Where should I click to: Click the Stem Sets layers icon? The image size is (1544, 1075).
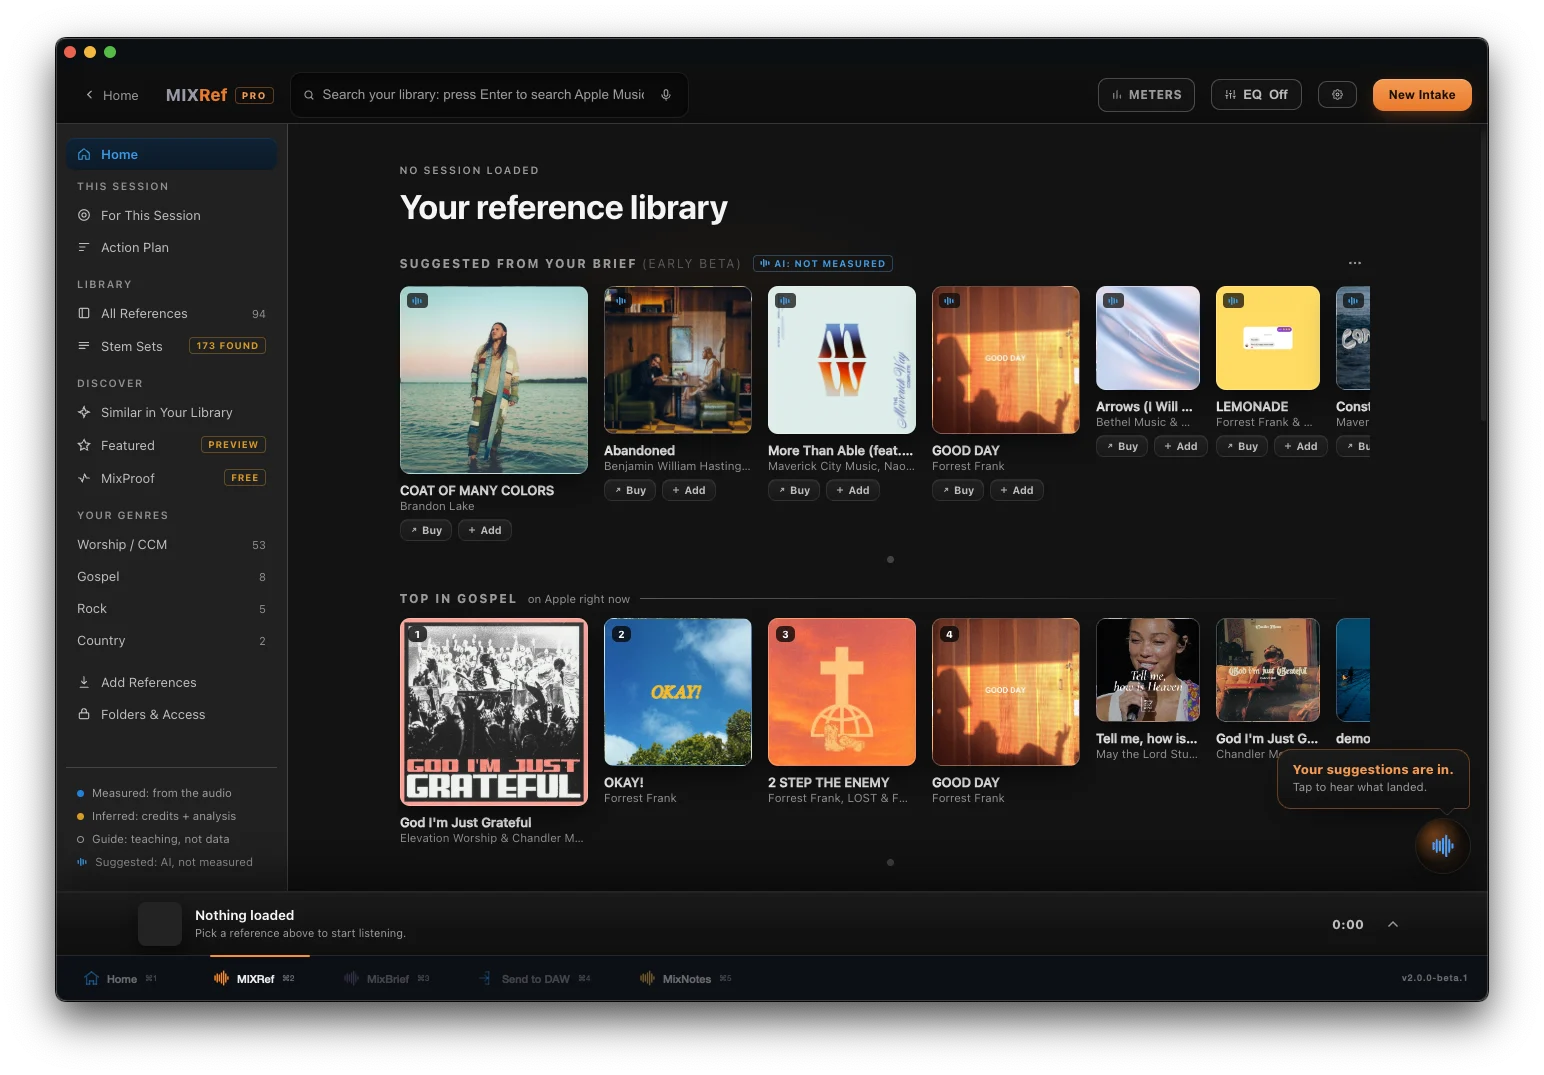84,346
